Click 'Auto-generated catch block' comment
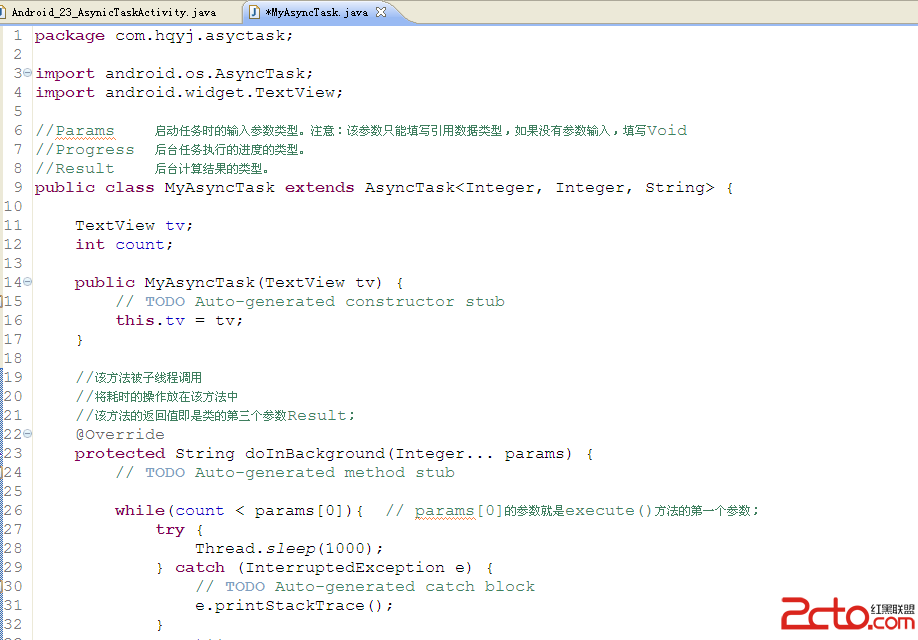The height and width of the screenshot is (640, 918). (x=405, y=587)
